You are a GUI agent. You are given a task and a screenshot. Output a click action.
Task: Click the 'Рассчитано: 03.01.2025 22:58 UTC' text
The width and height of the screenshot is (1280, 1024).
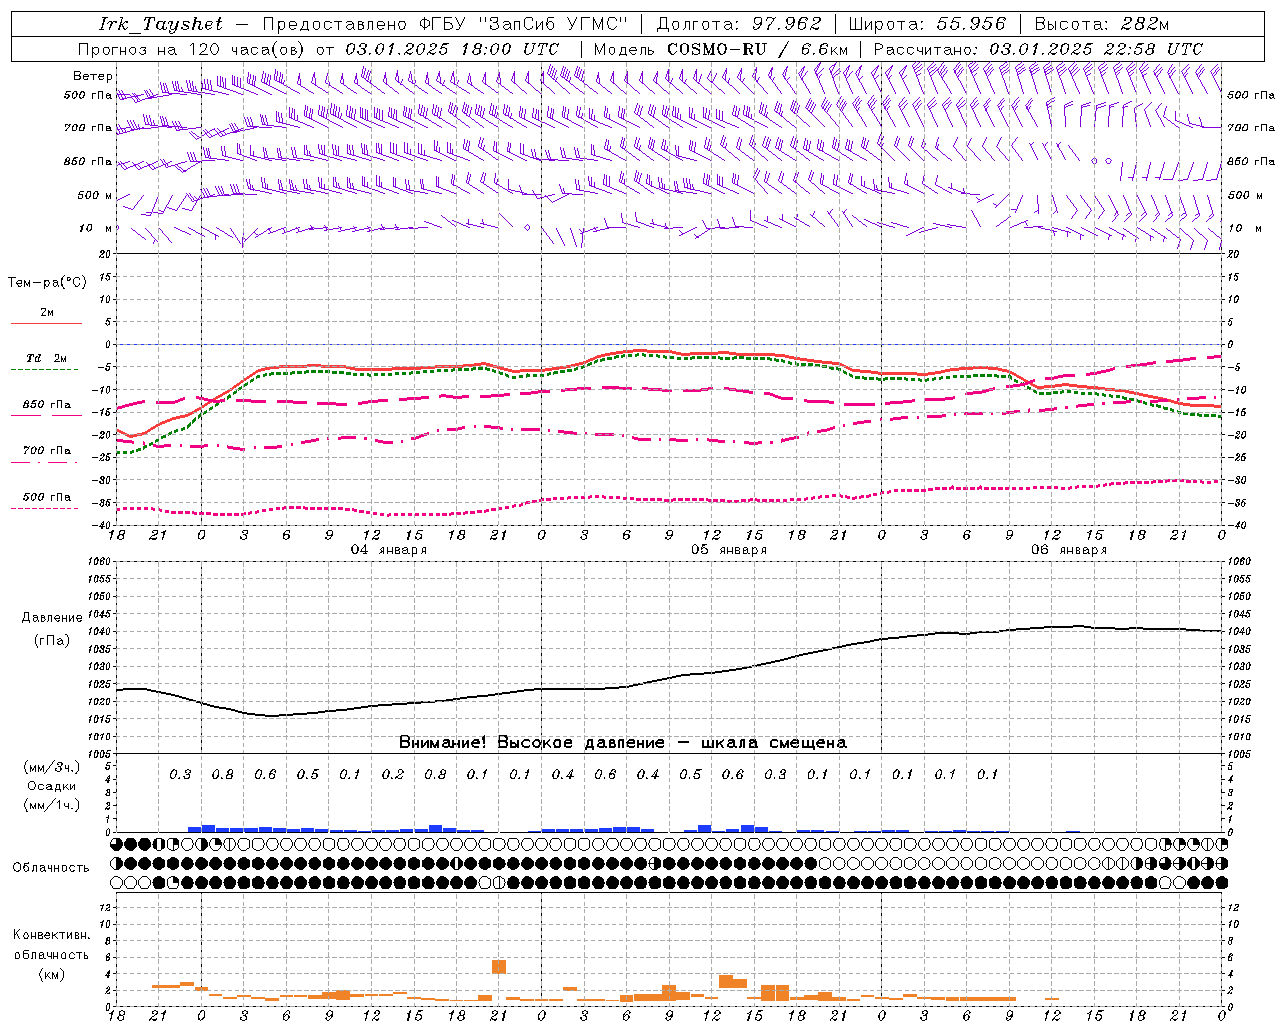click(x=1038, y=49)
